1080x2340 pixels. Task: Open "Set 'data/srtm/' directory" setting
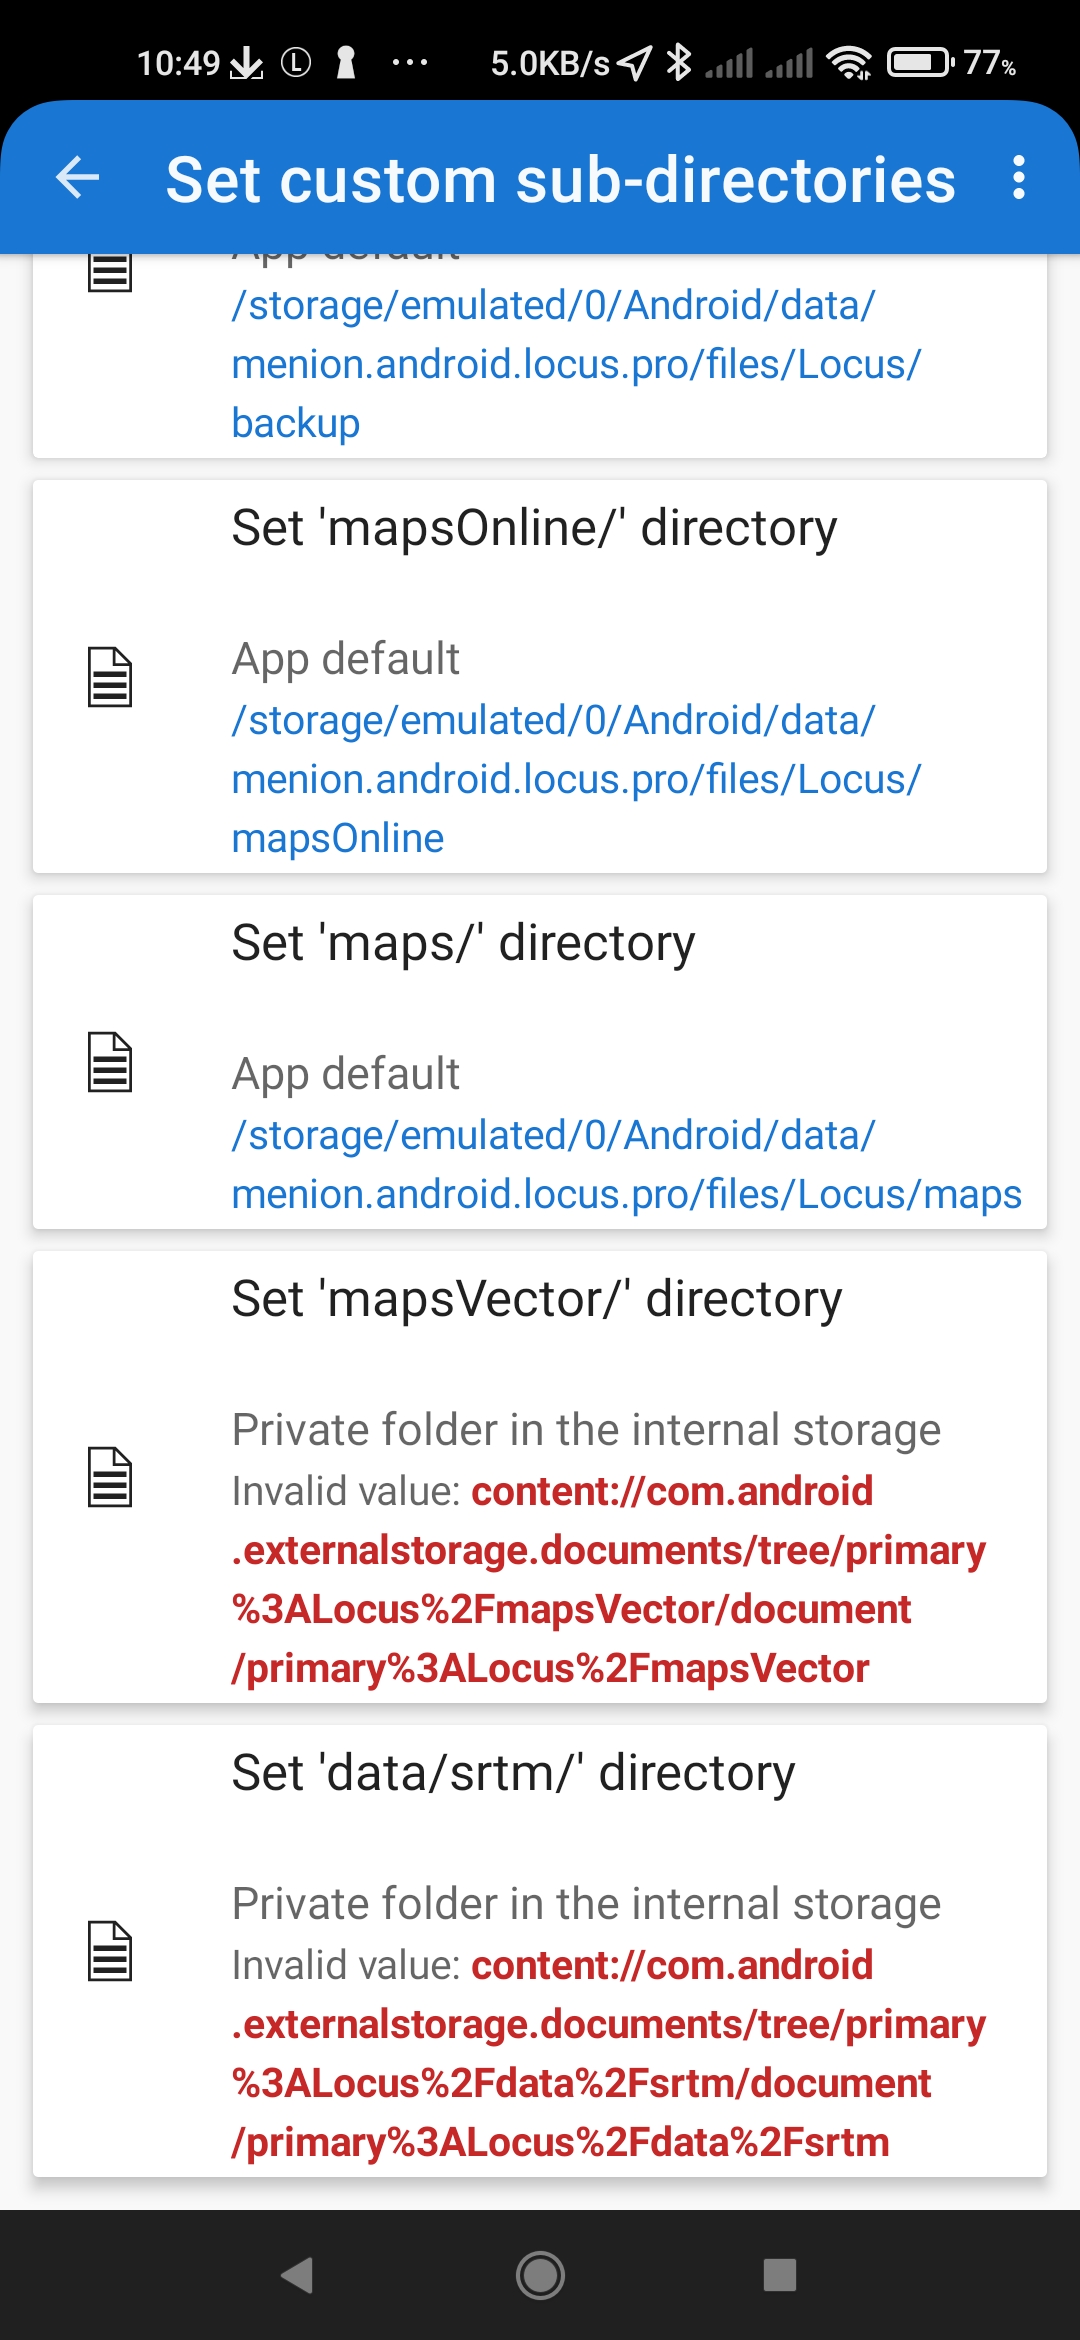(x=513, y=1773)
